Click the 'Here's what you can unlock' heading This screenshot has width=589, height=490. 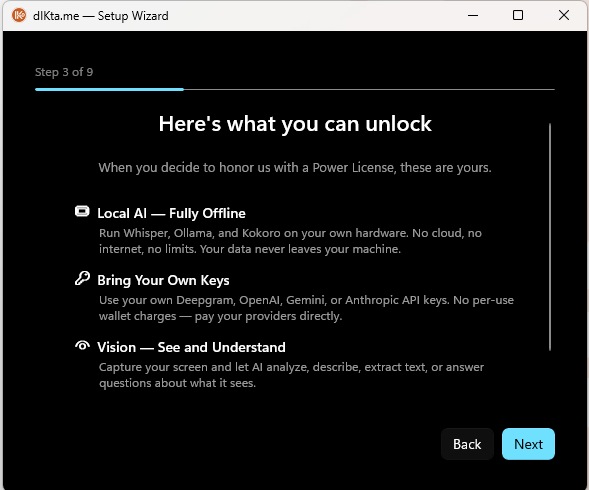295,124
